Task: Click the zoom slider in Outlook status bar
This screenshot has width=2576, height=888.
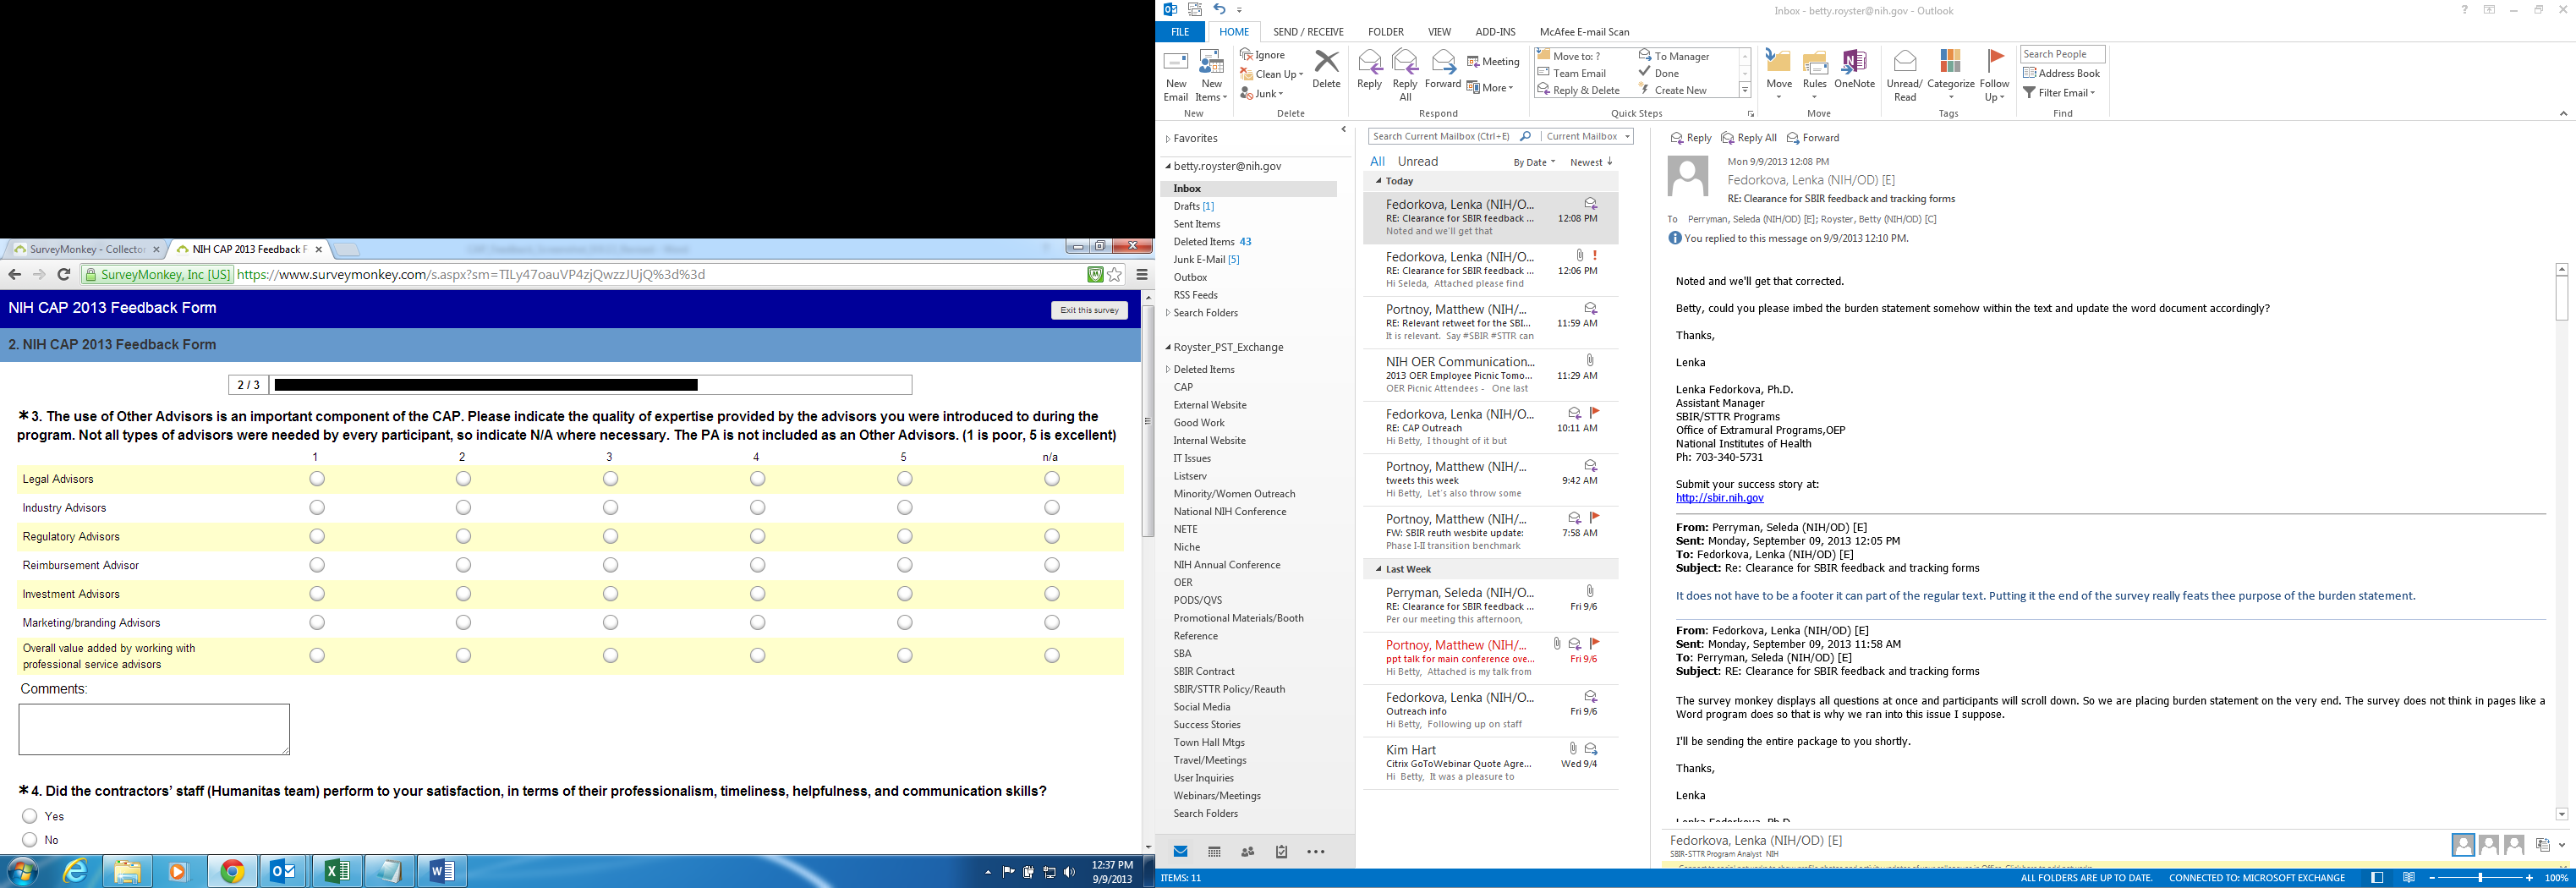Action: (2479, 878)
